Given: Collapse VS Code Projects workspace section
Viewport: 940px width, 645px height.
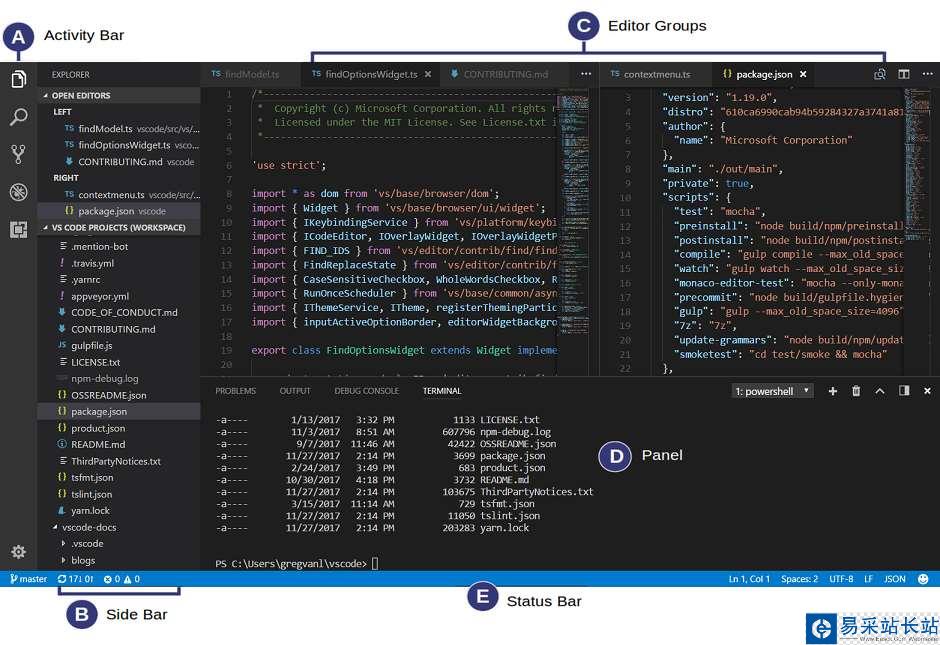Looking at the screenshot, I should click(119, 228).
